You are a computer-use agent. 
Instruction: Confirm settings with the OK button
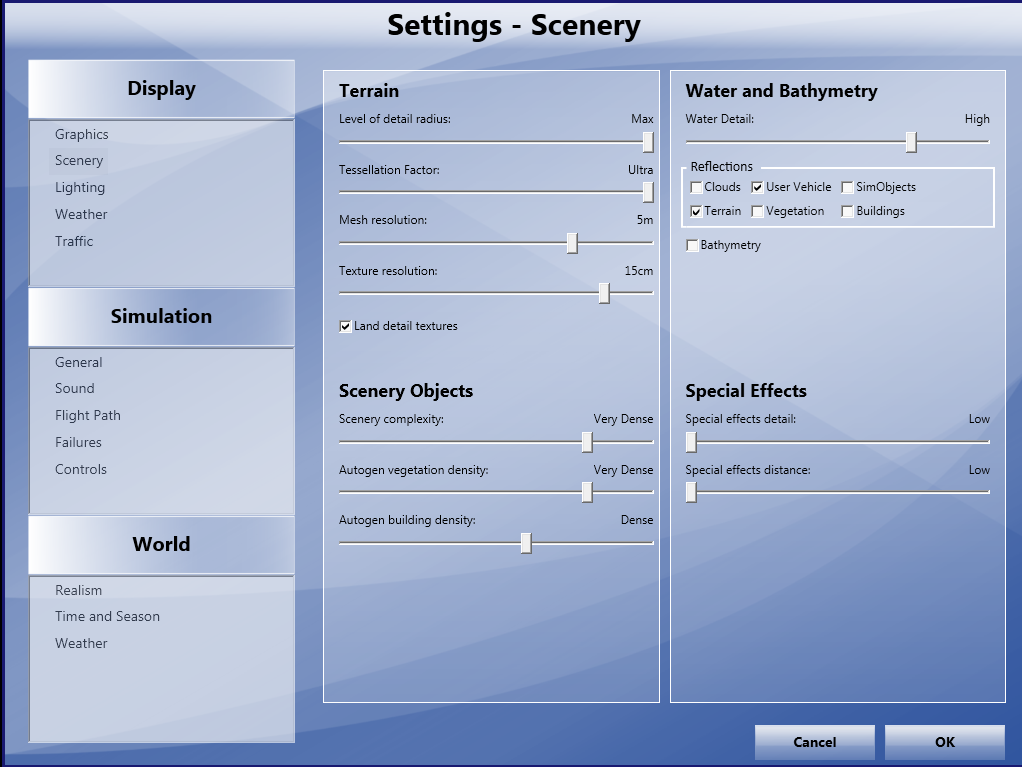[x=944, y=742]
